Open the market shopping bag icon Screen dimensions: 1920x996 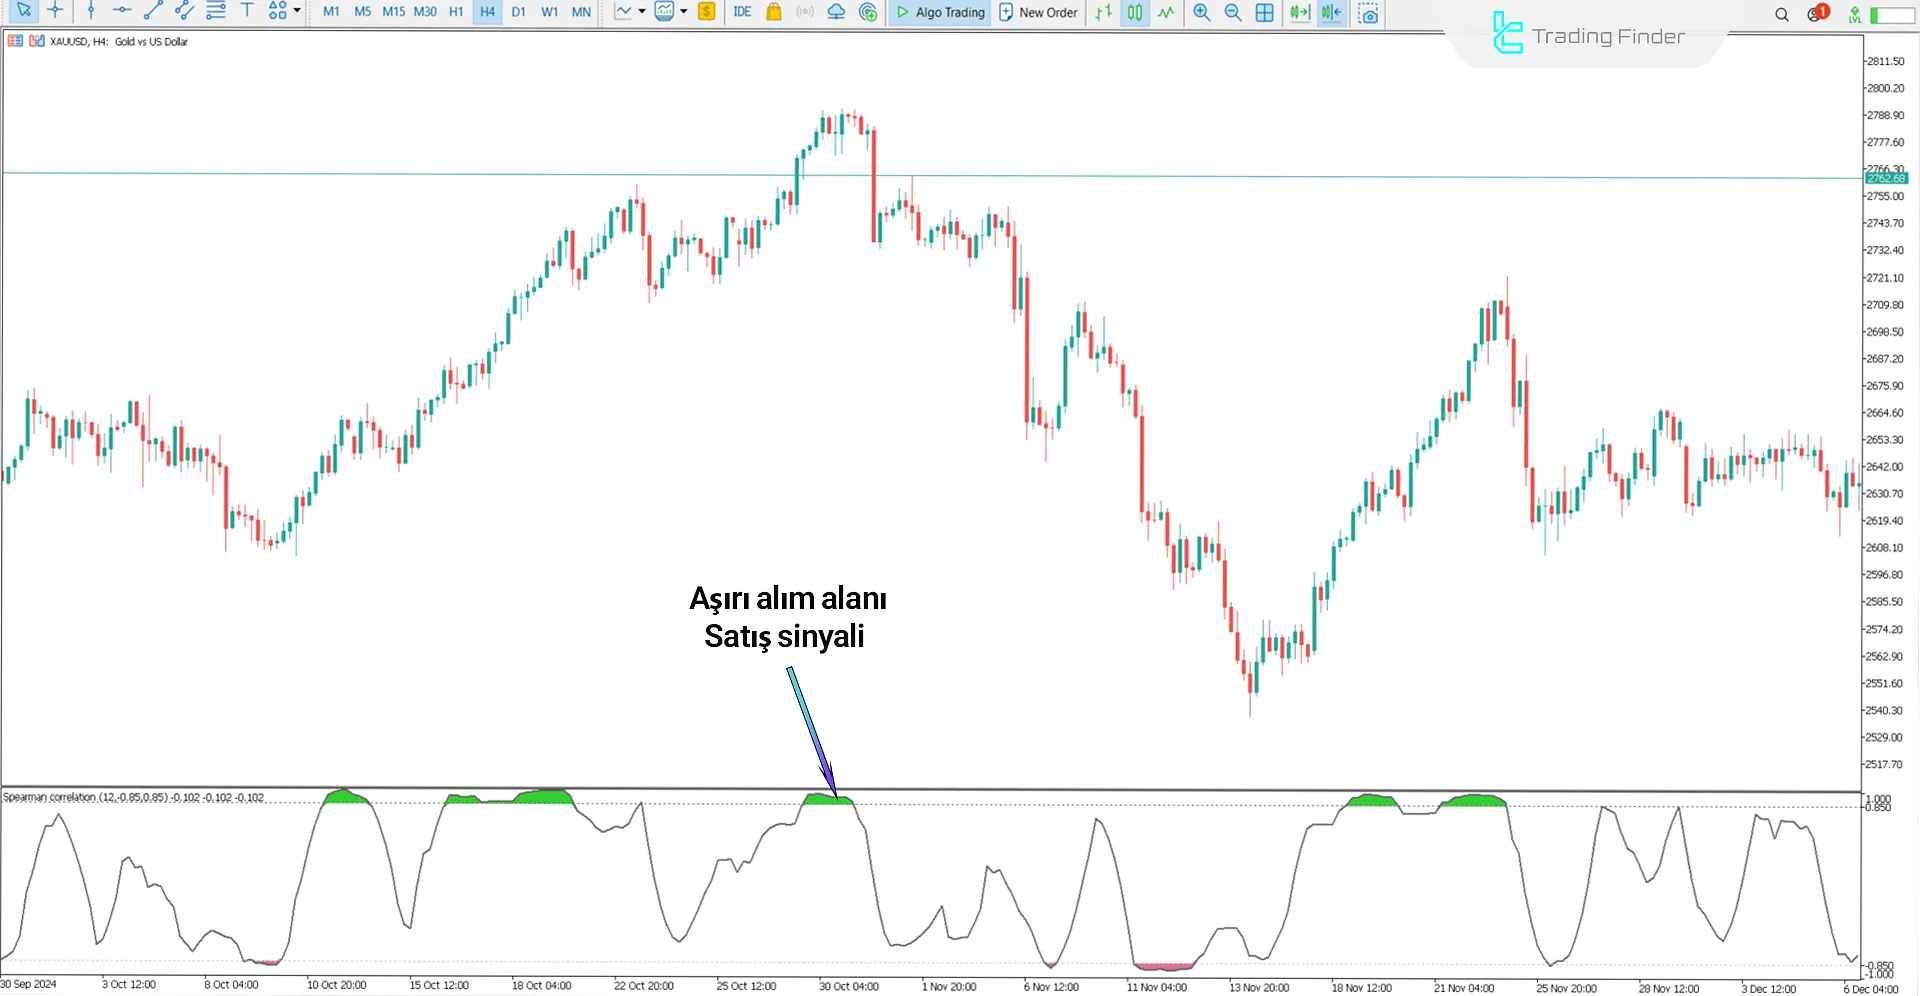(x=773, y=12)
